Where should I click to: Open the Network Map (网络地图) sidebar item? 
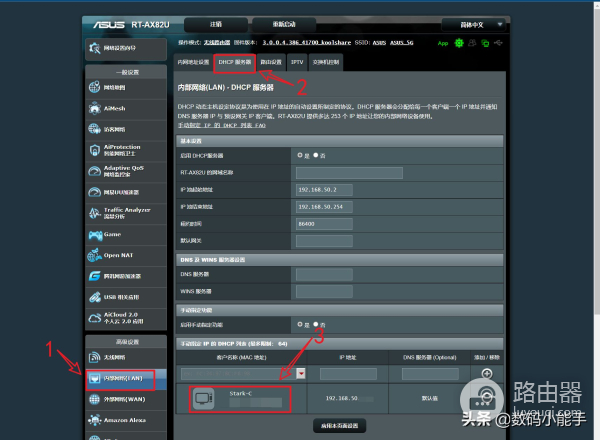click(x=126, y=88)
